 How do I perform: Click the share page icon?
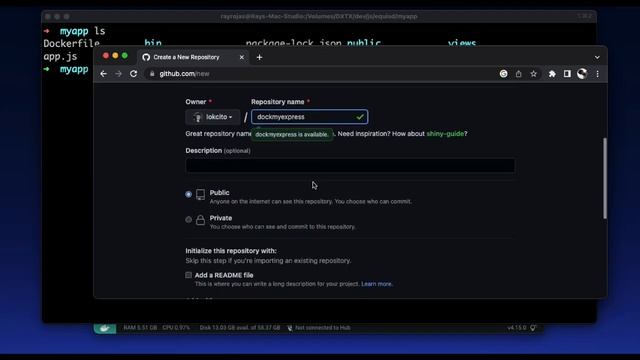518,74
